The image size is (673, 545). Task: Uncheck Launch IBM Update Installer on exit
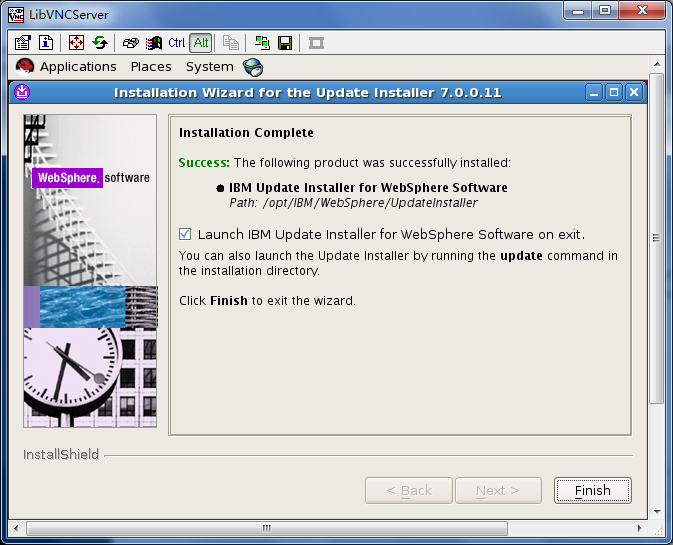click(x=185, y=234)
